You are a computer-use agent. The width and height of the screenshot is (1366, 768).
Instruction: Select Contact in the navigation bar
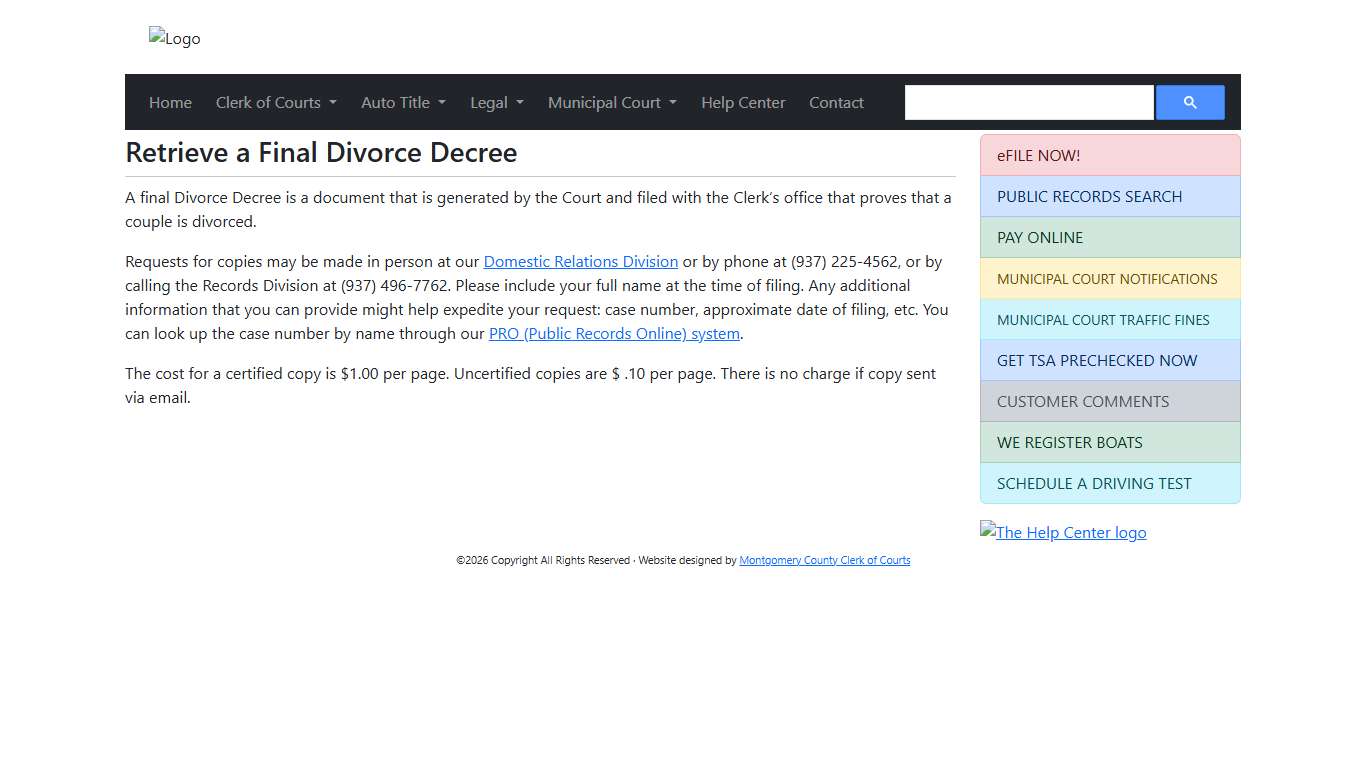pos(836,102)
